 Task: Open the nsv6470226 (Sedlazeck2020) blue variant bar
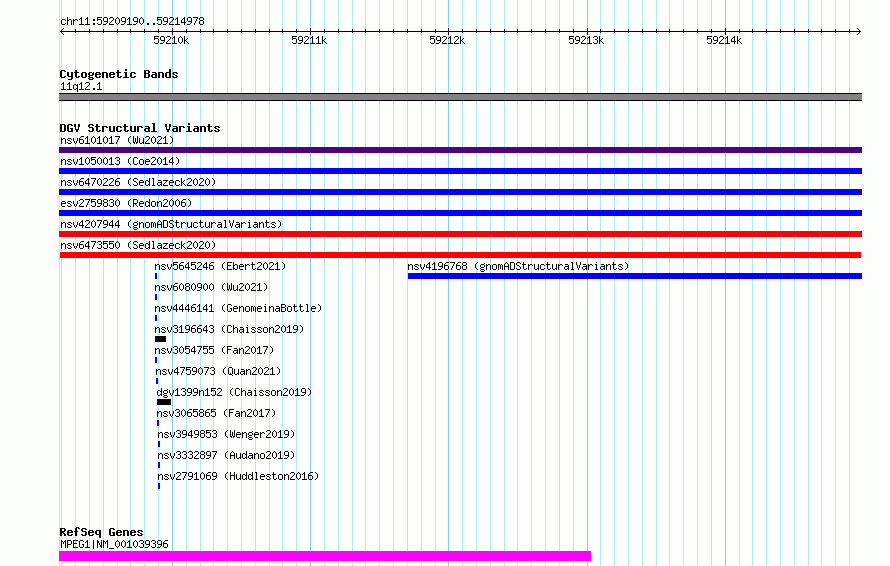(x=460, y=192)
